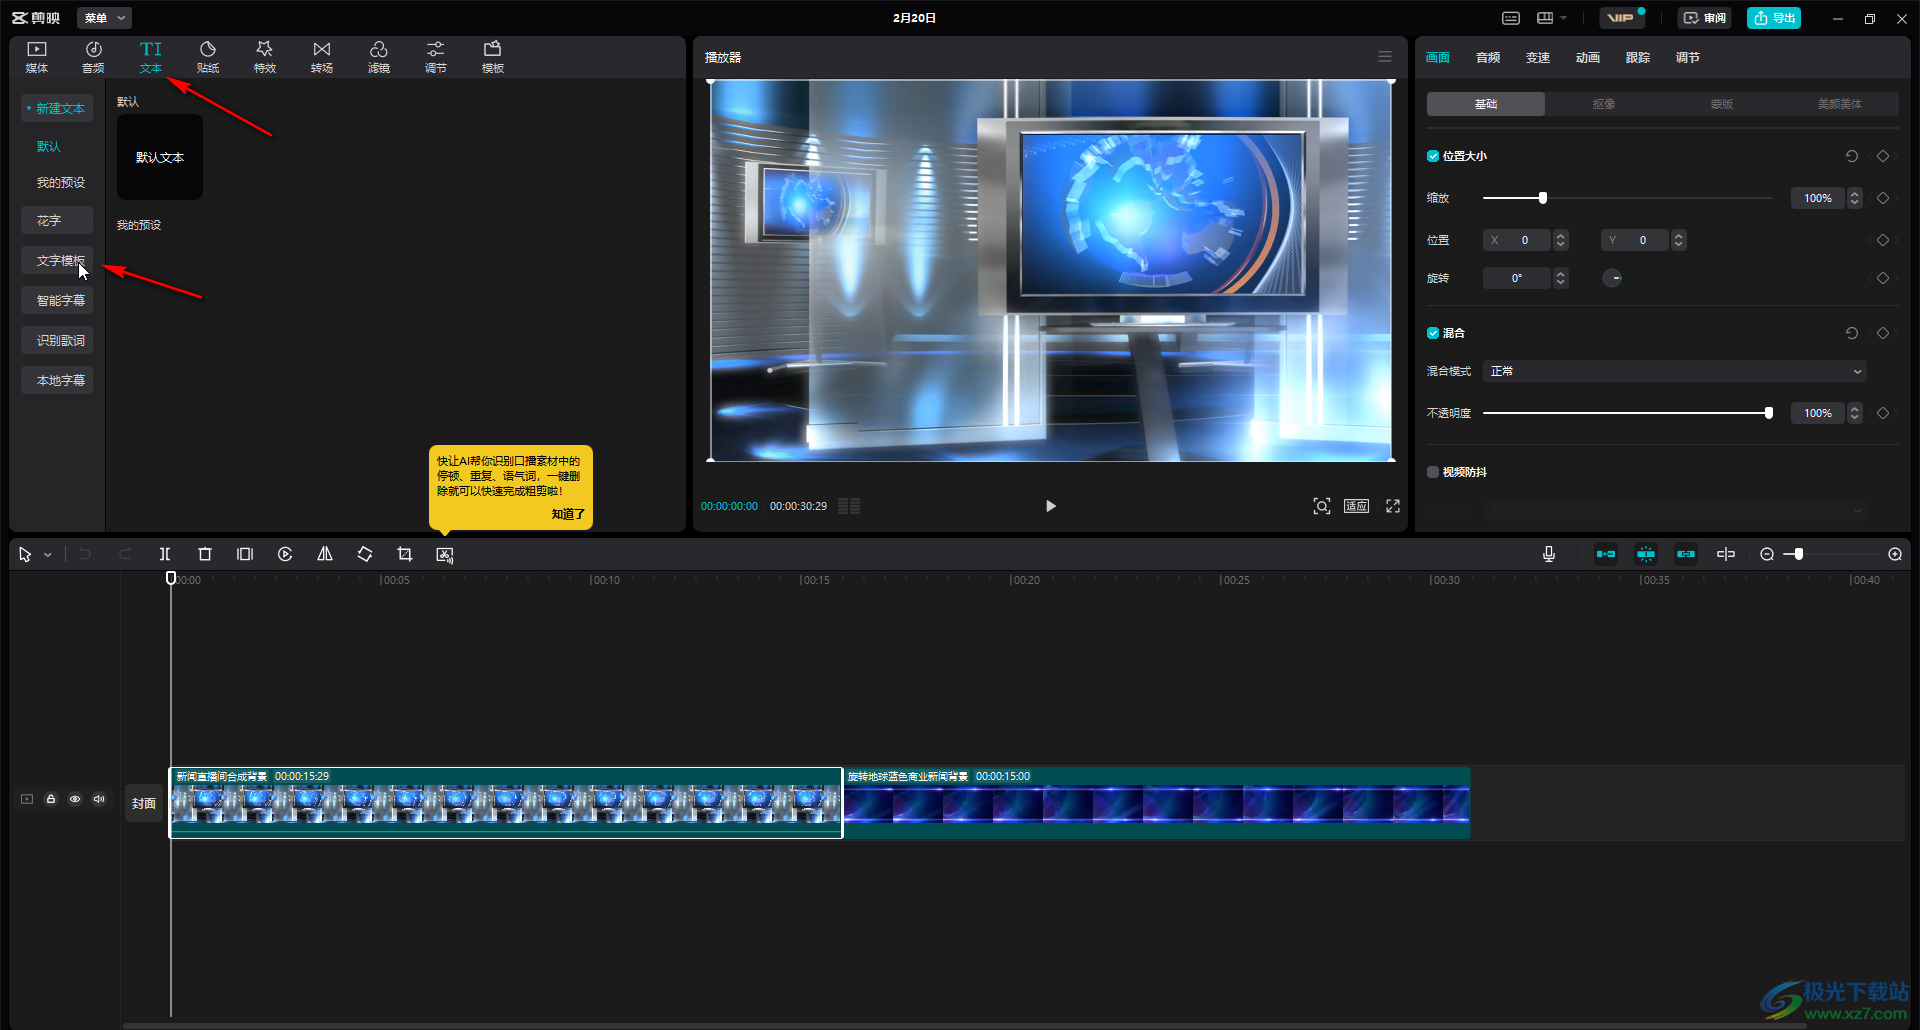Click the rotation stepper arrows
Image resolution: width=1920 pixels, height=1030 pixels.
[1561, 278]
